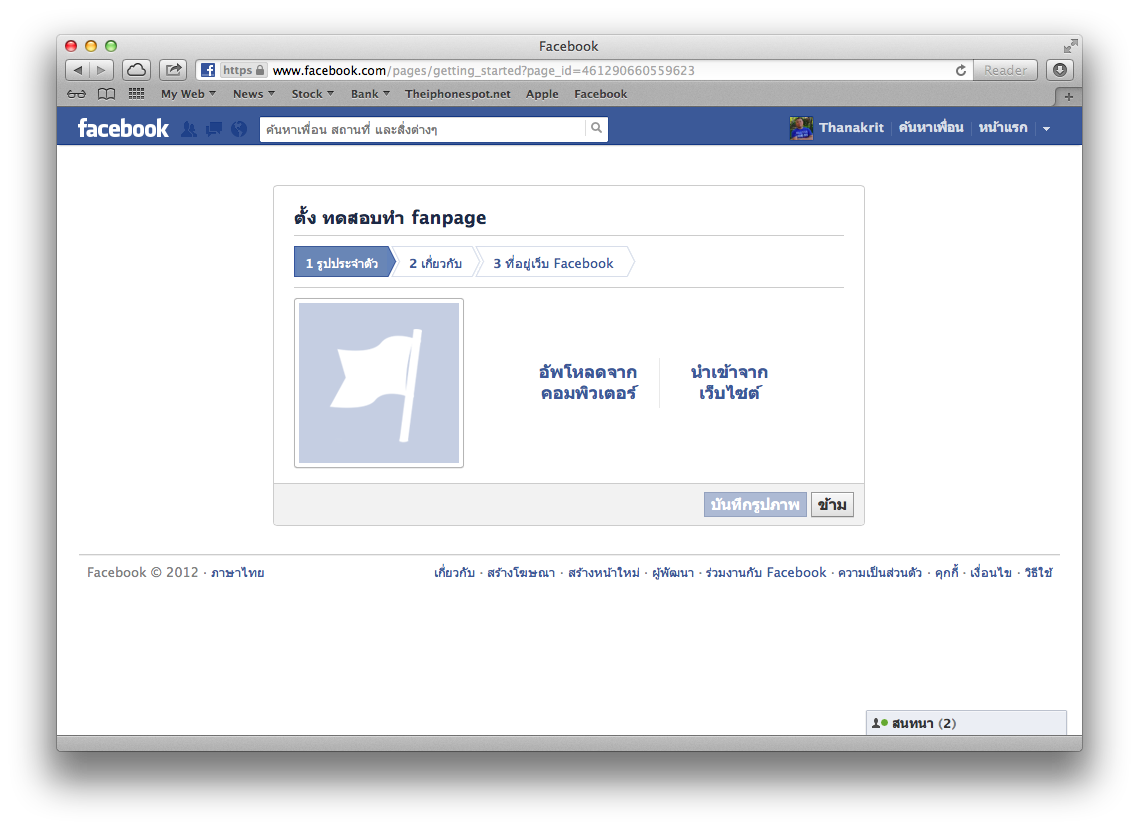Enter full screen with the window arrows icon
1139x830 pixels.
(x=1070, y=46)
